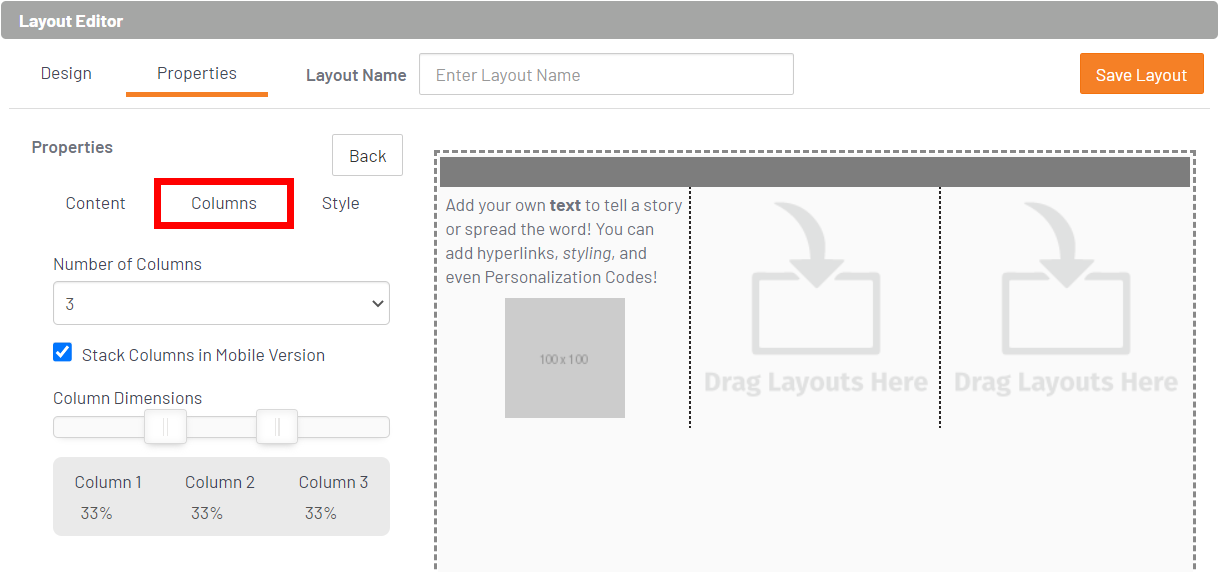Open the Columns sub-tab

click(224, 203)
